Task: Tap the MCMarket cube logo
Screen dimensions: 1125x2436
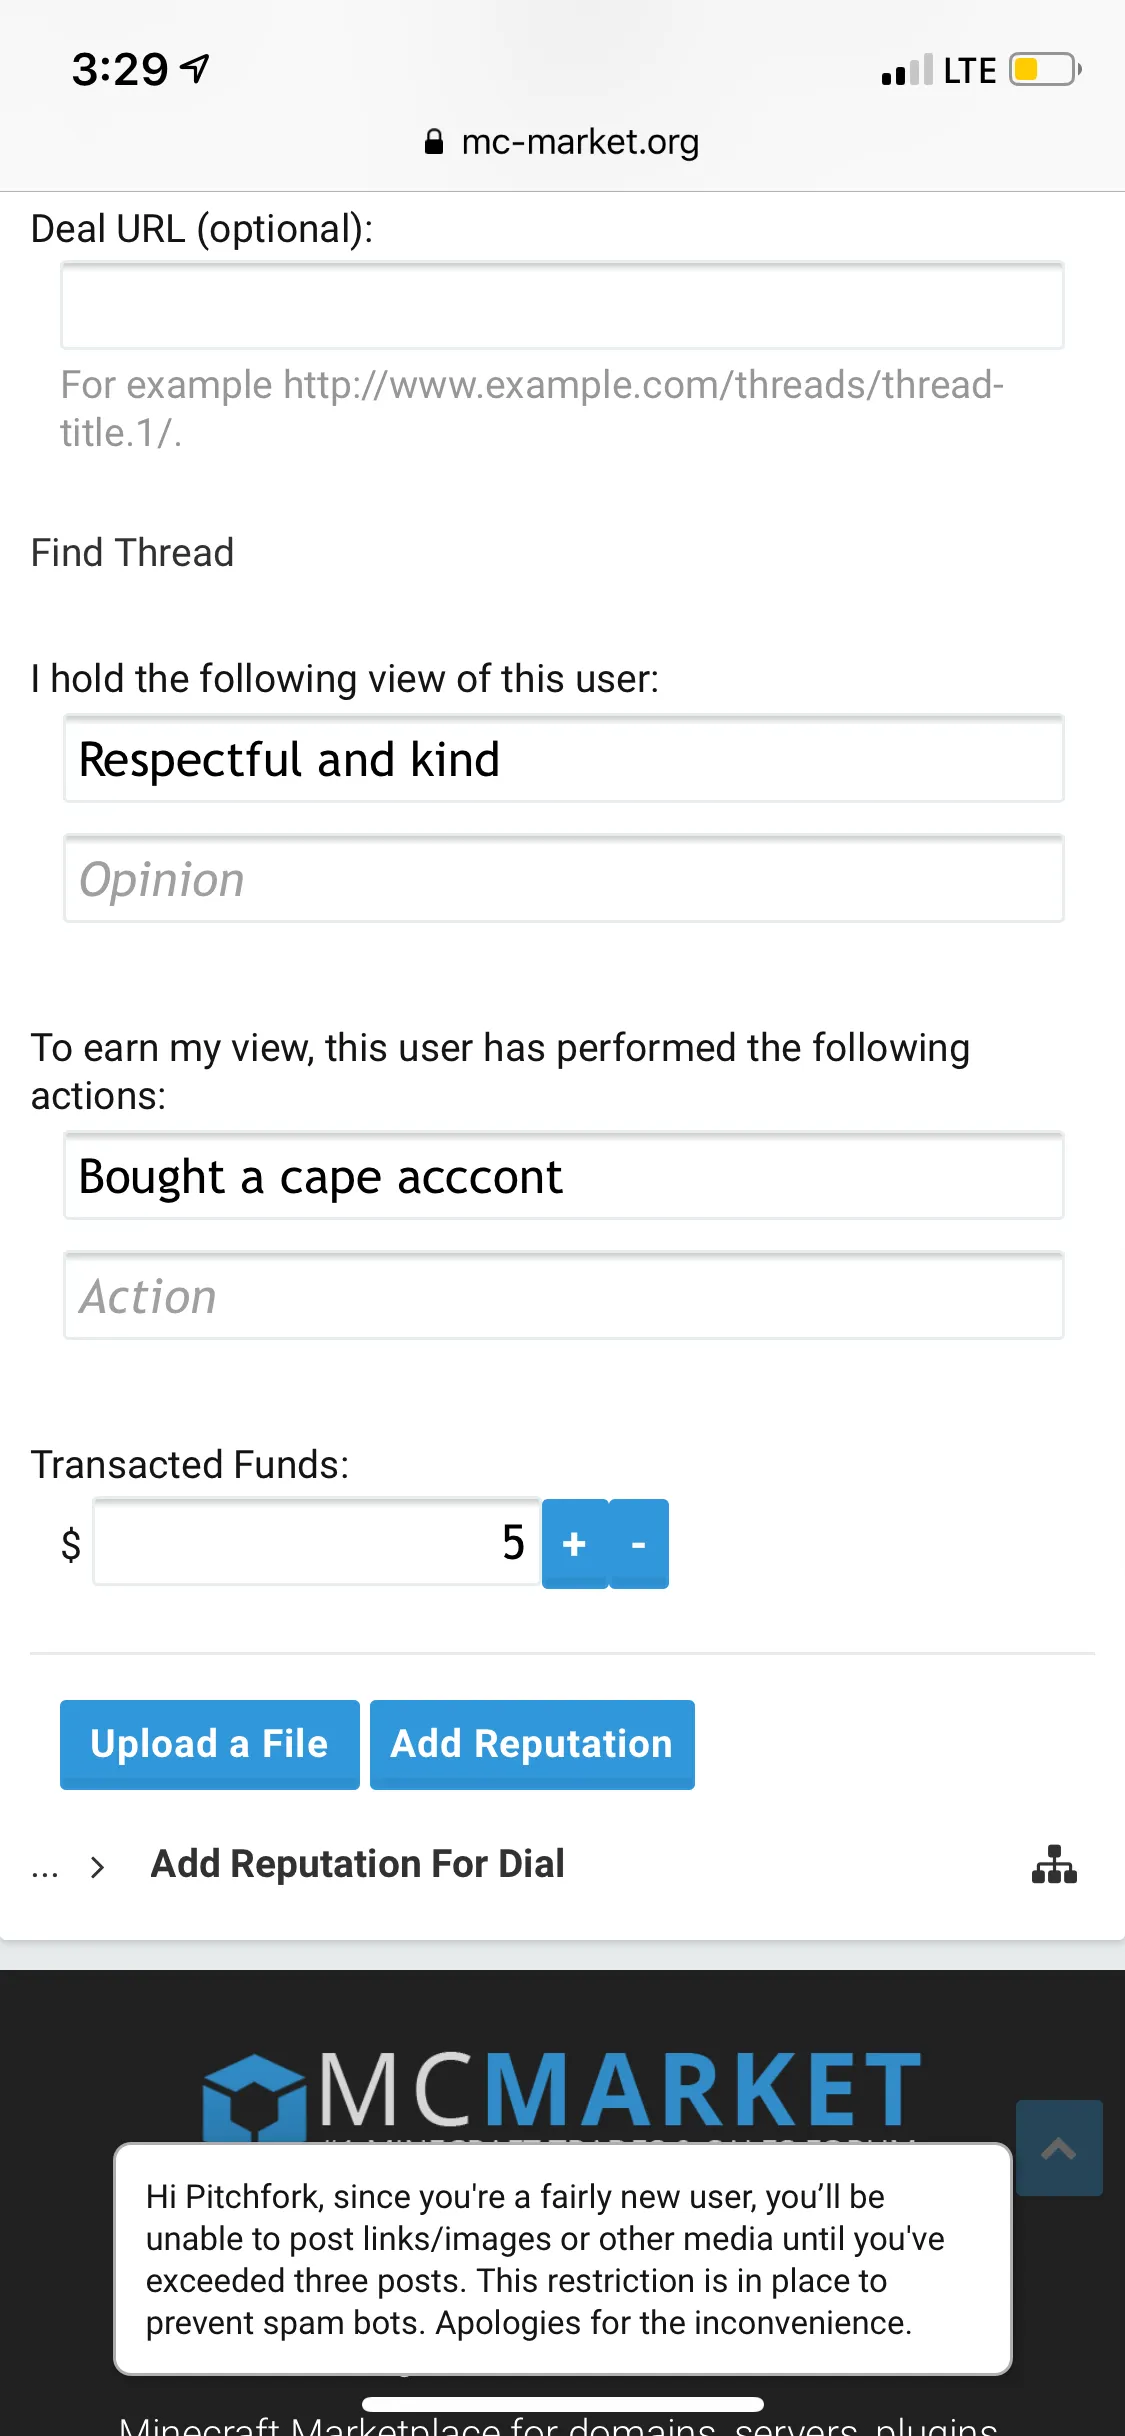Action: click(x=254, y=2096)
